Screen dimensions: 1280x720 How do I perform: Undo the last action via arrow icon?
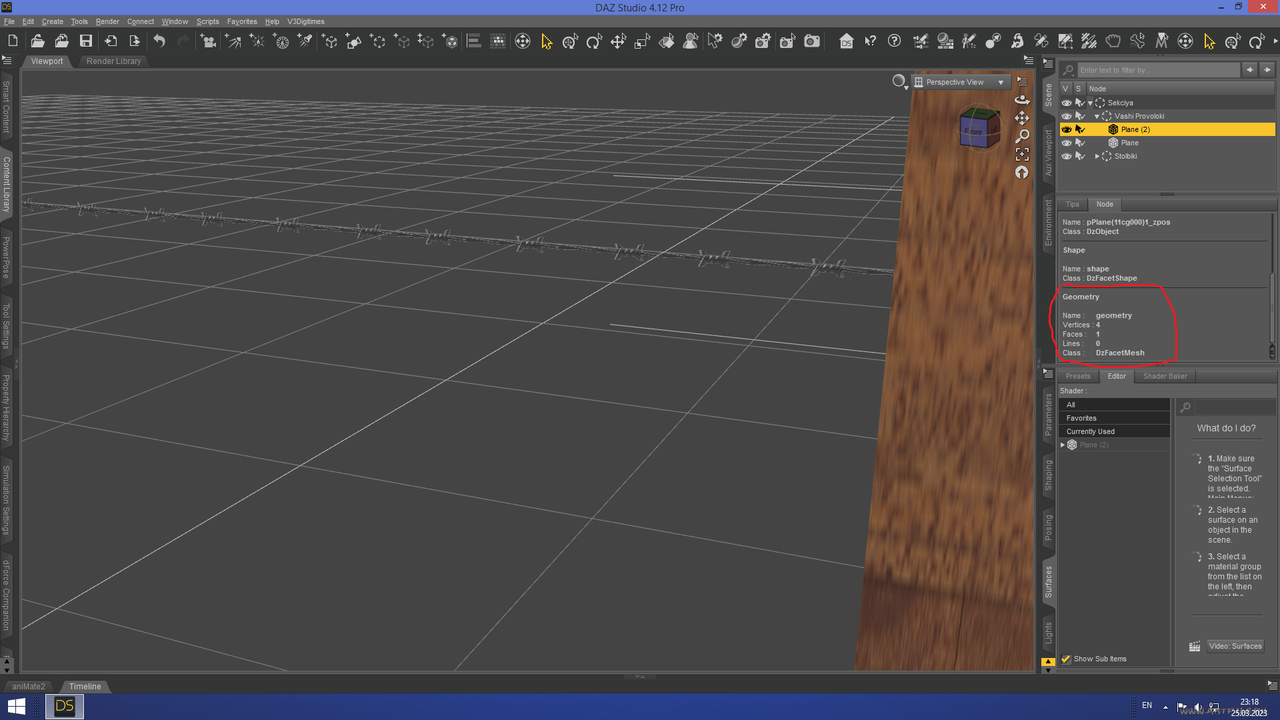(x=159, y=41)
